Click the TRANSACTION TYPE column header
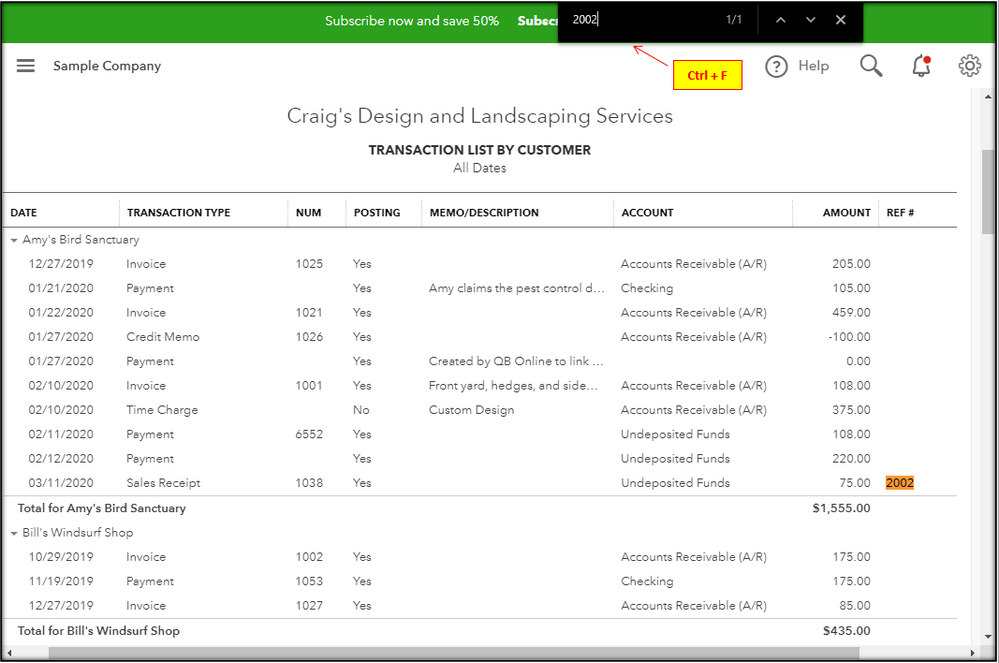 178,213
